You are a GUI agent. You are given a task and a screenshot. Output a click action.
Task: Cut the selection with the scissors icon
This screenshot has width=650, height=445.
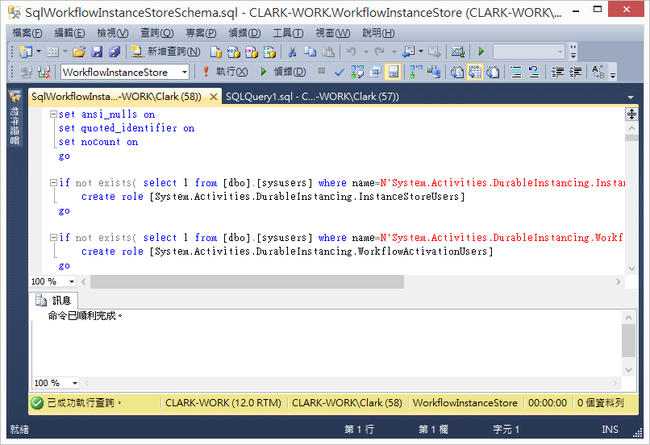click(292, 51)
